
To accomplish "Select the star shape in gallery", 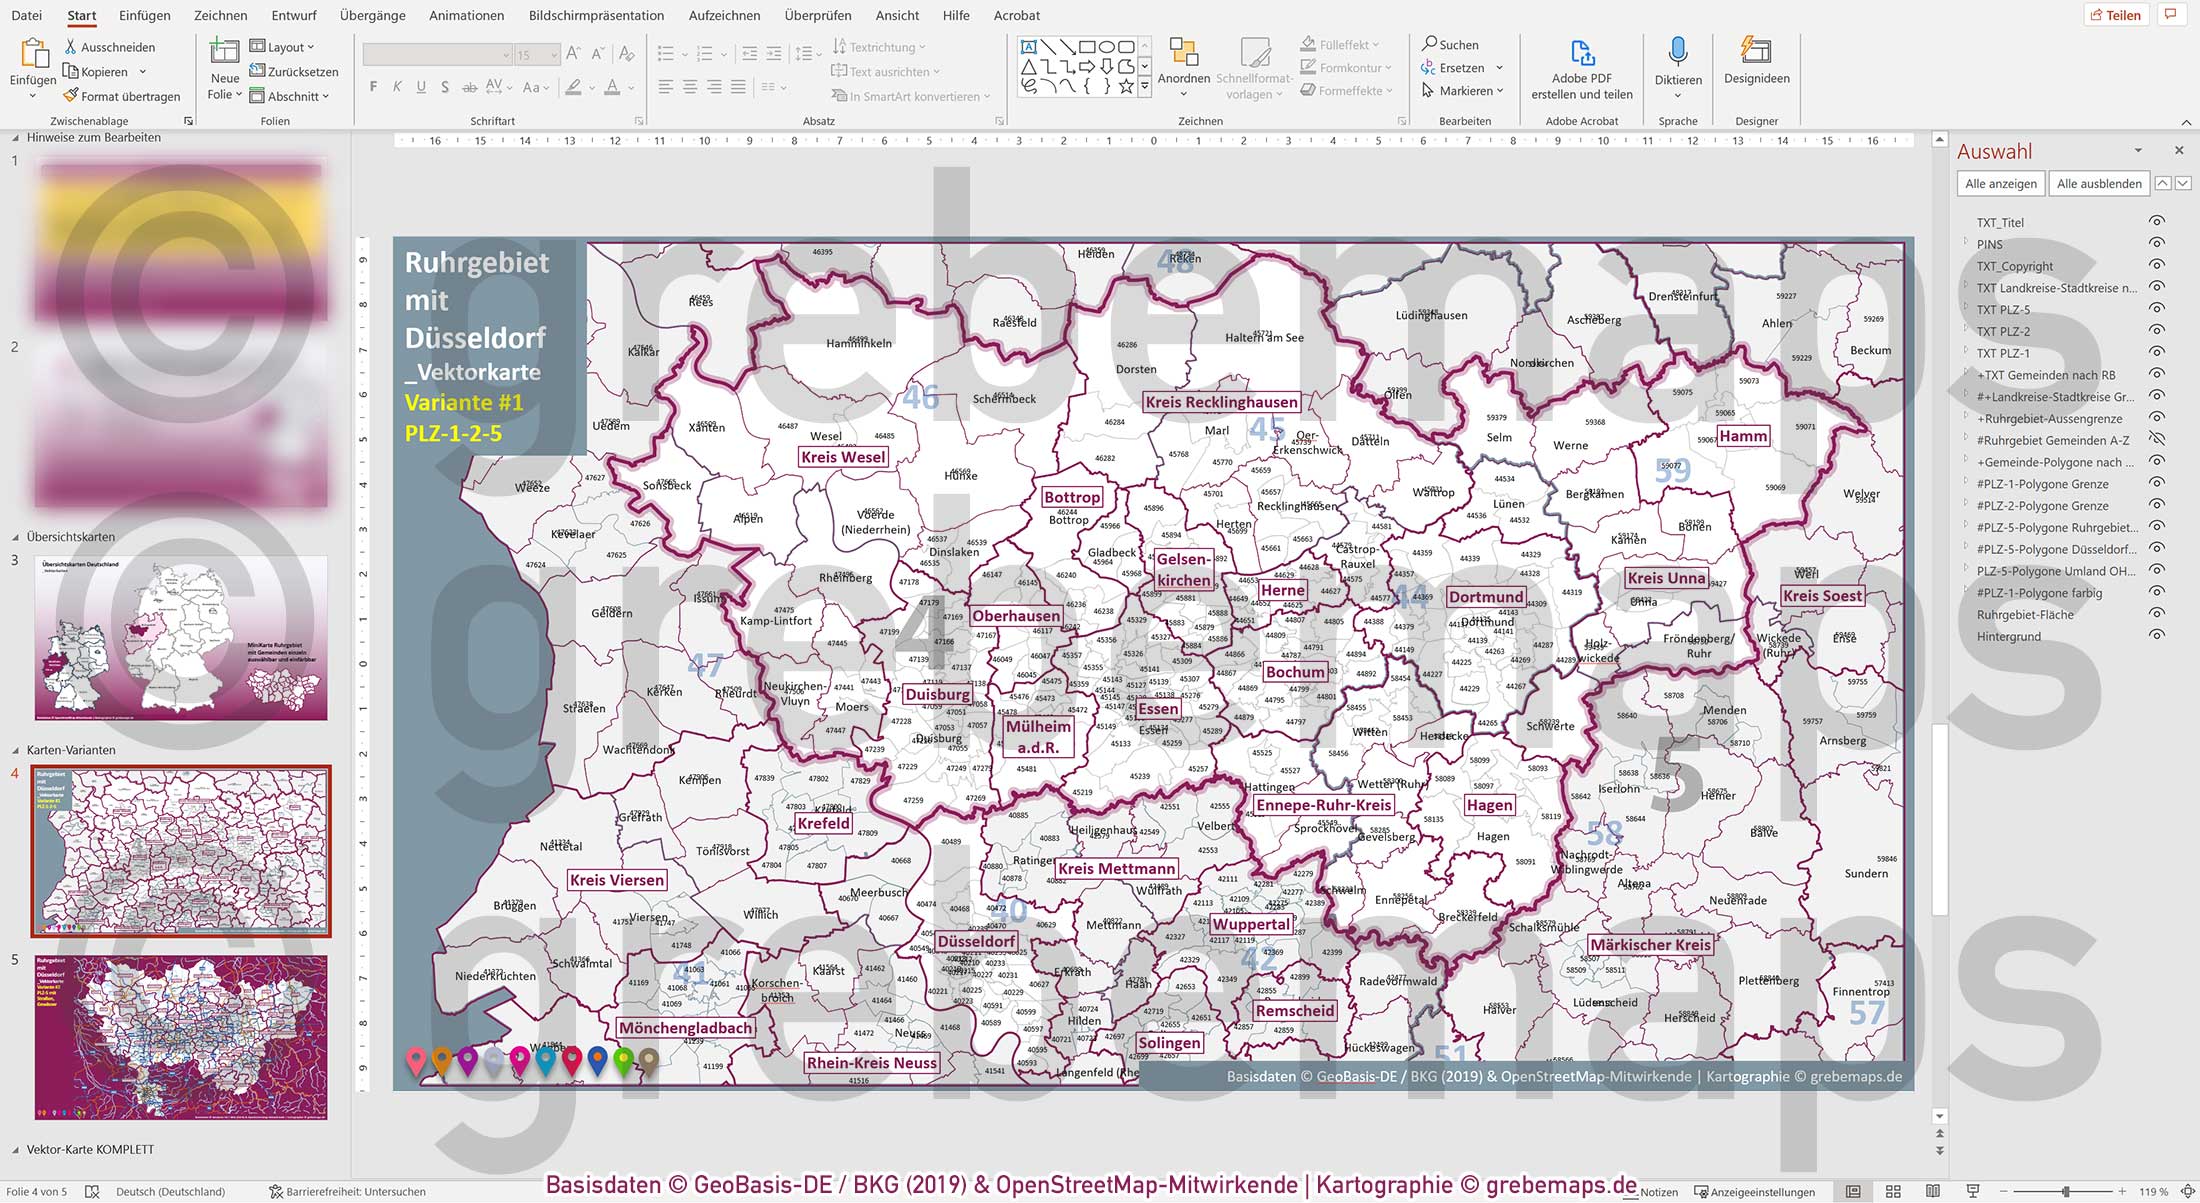I will 1126,86.
